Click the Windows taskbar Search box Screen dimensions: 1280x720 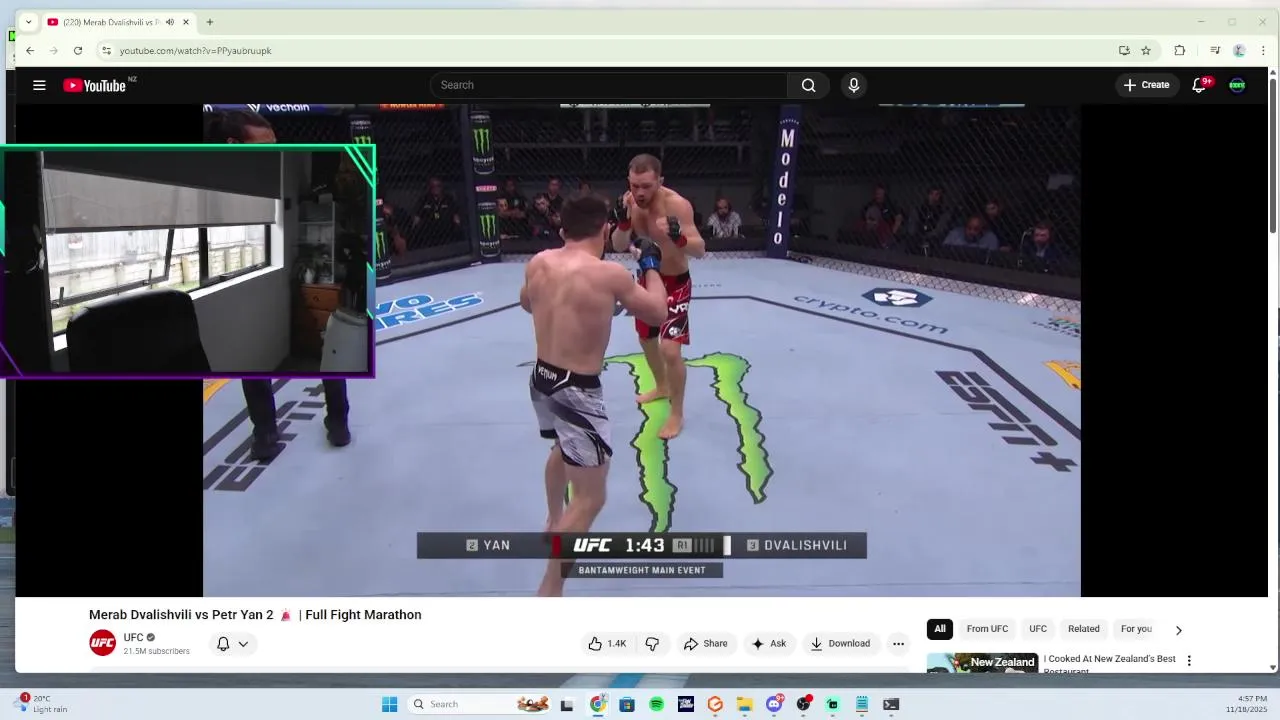point(481,704)
